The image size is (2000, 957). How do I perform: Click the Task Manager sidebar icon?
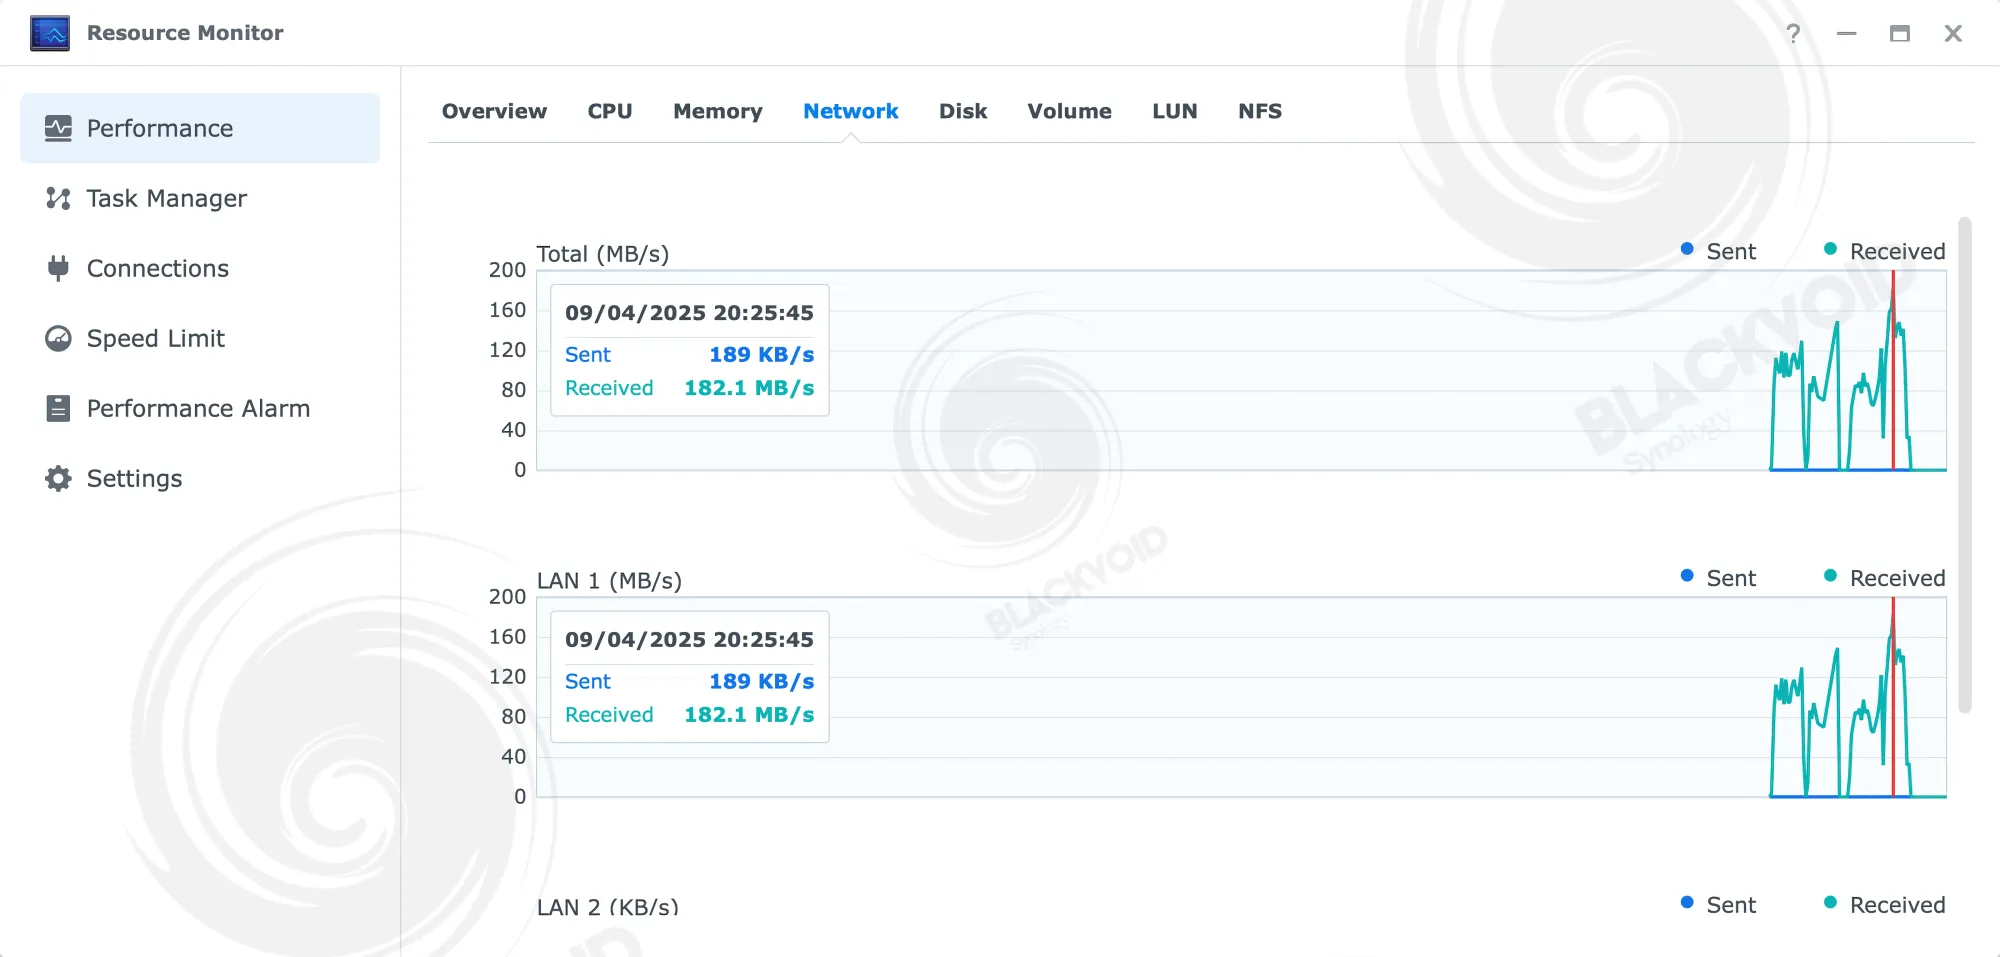pos(58,198)
